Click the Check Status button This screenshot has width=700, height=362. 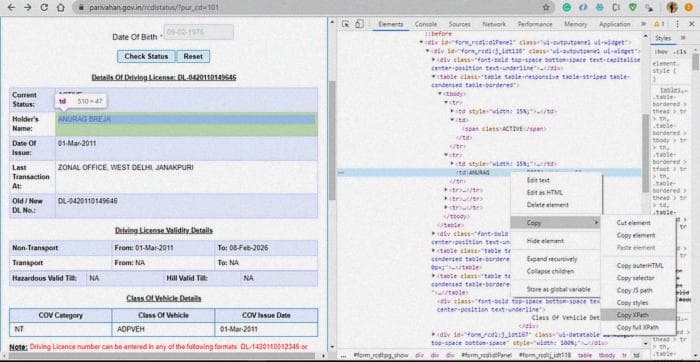[x=146, y=57]
